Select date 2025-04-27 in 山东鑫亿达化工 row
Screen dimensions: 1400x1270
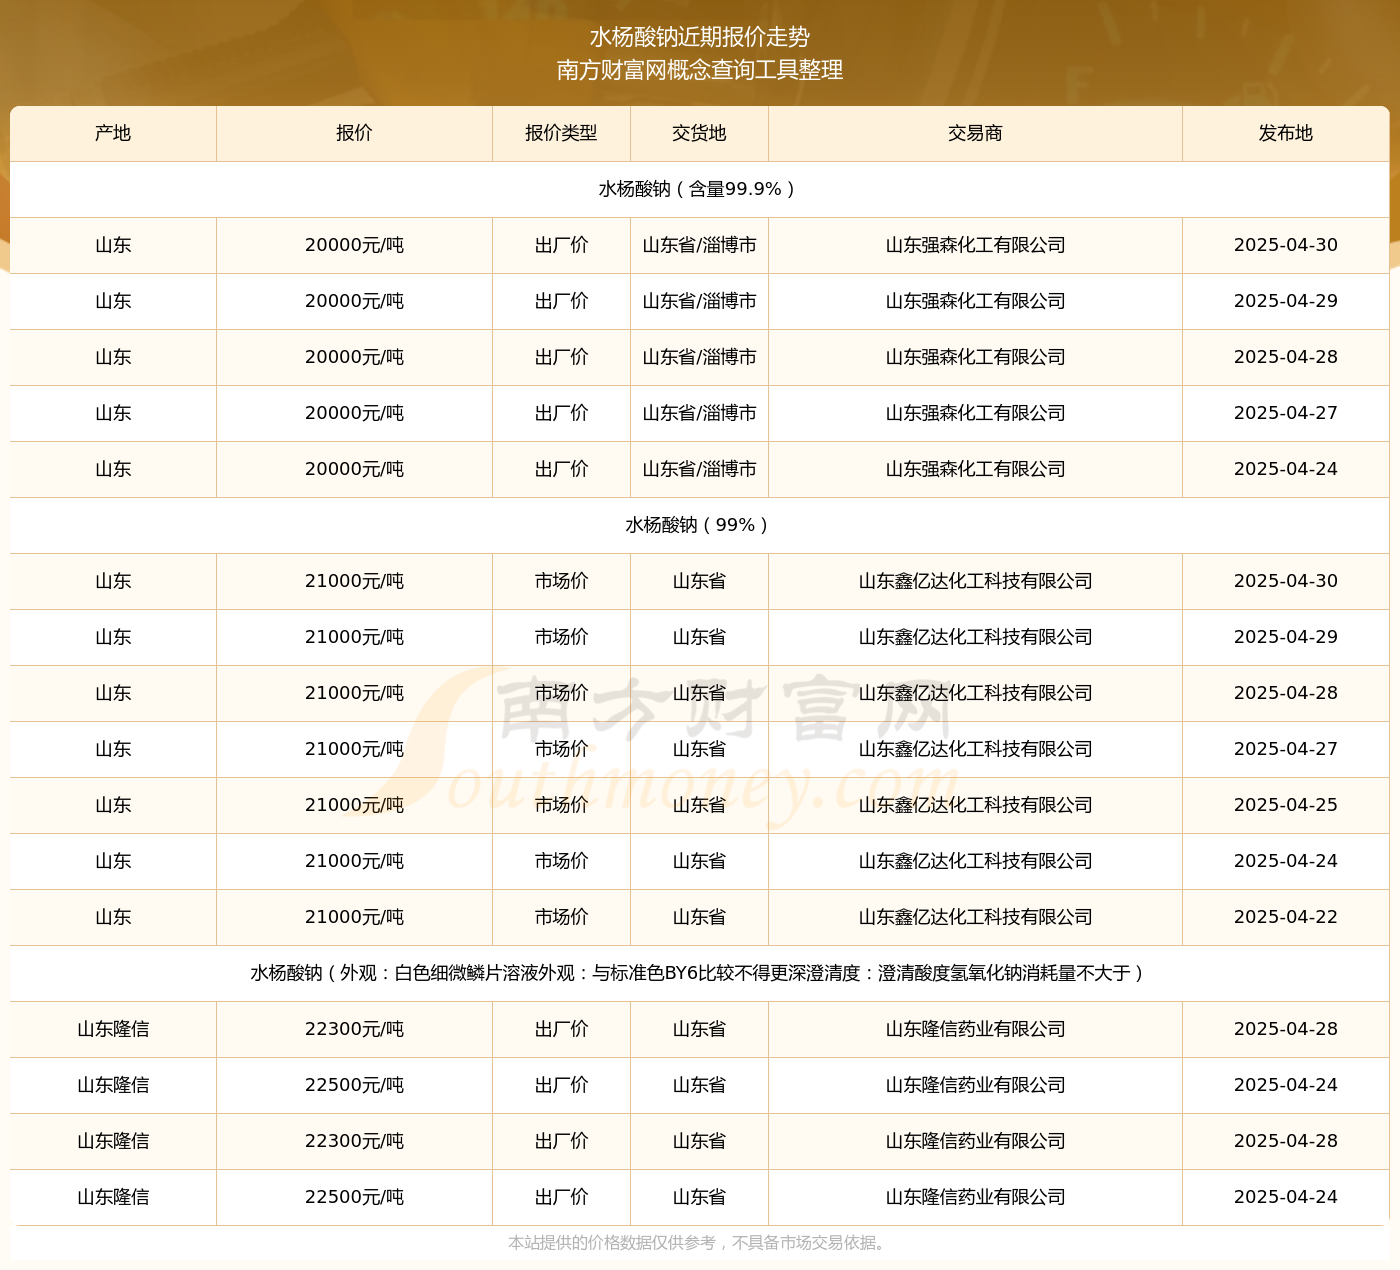coord(1285,749)
